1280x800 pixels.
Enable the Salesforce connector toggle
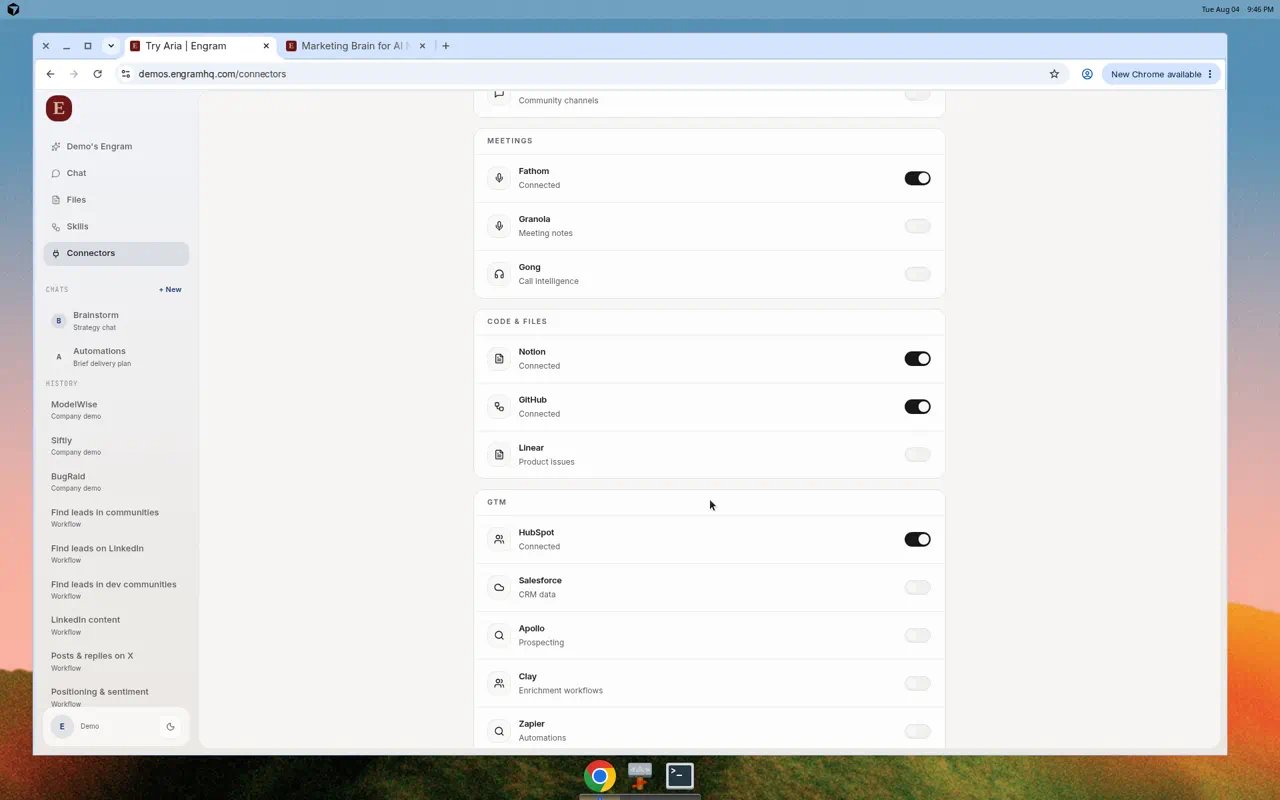click(x=917, y=587)
